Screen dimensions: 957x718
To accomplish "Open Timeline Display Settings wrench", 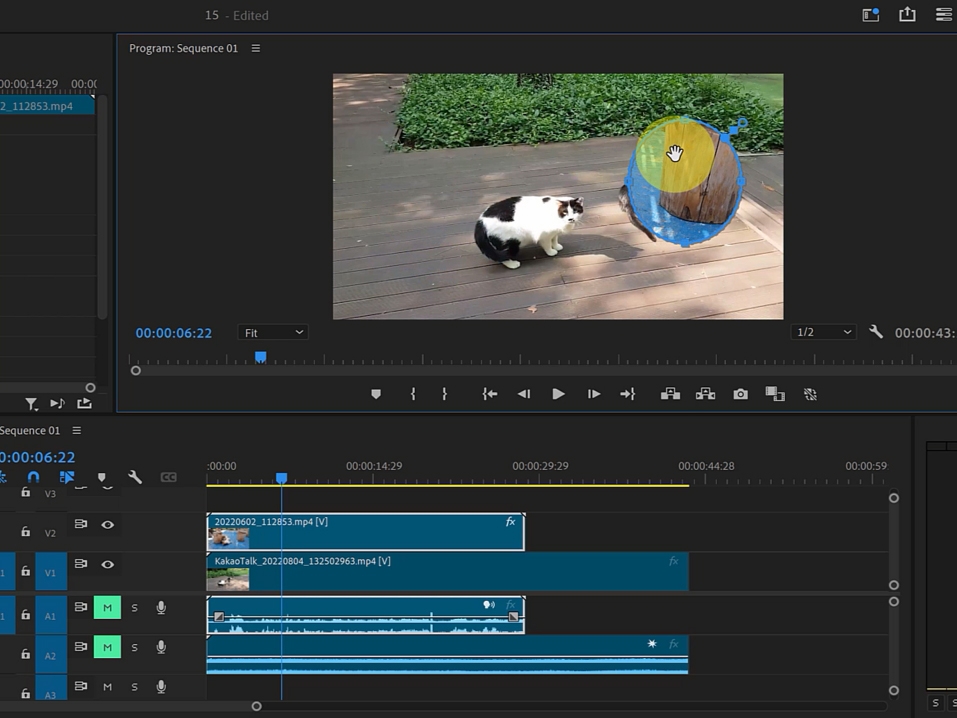I will pyautogui.click(x=135, y=477).
